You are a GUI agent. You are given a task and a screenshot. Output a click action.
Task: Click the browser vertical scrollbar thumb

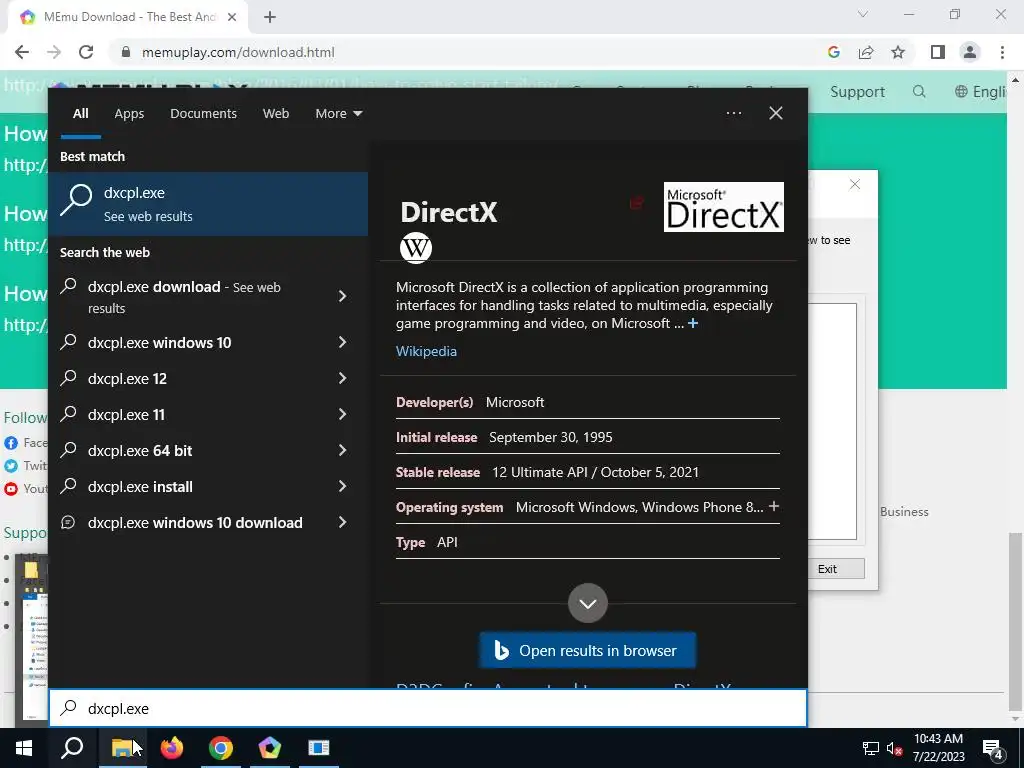[x=1016, y=620]
